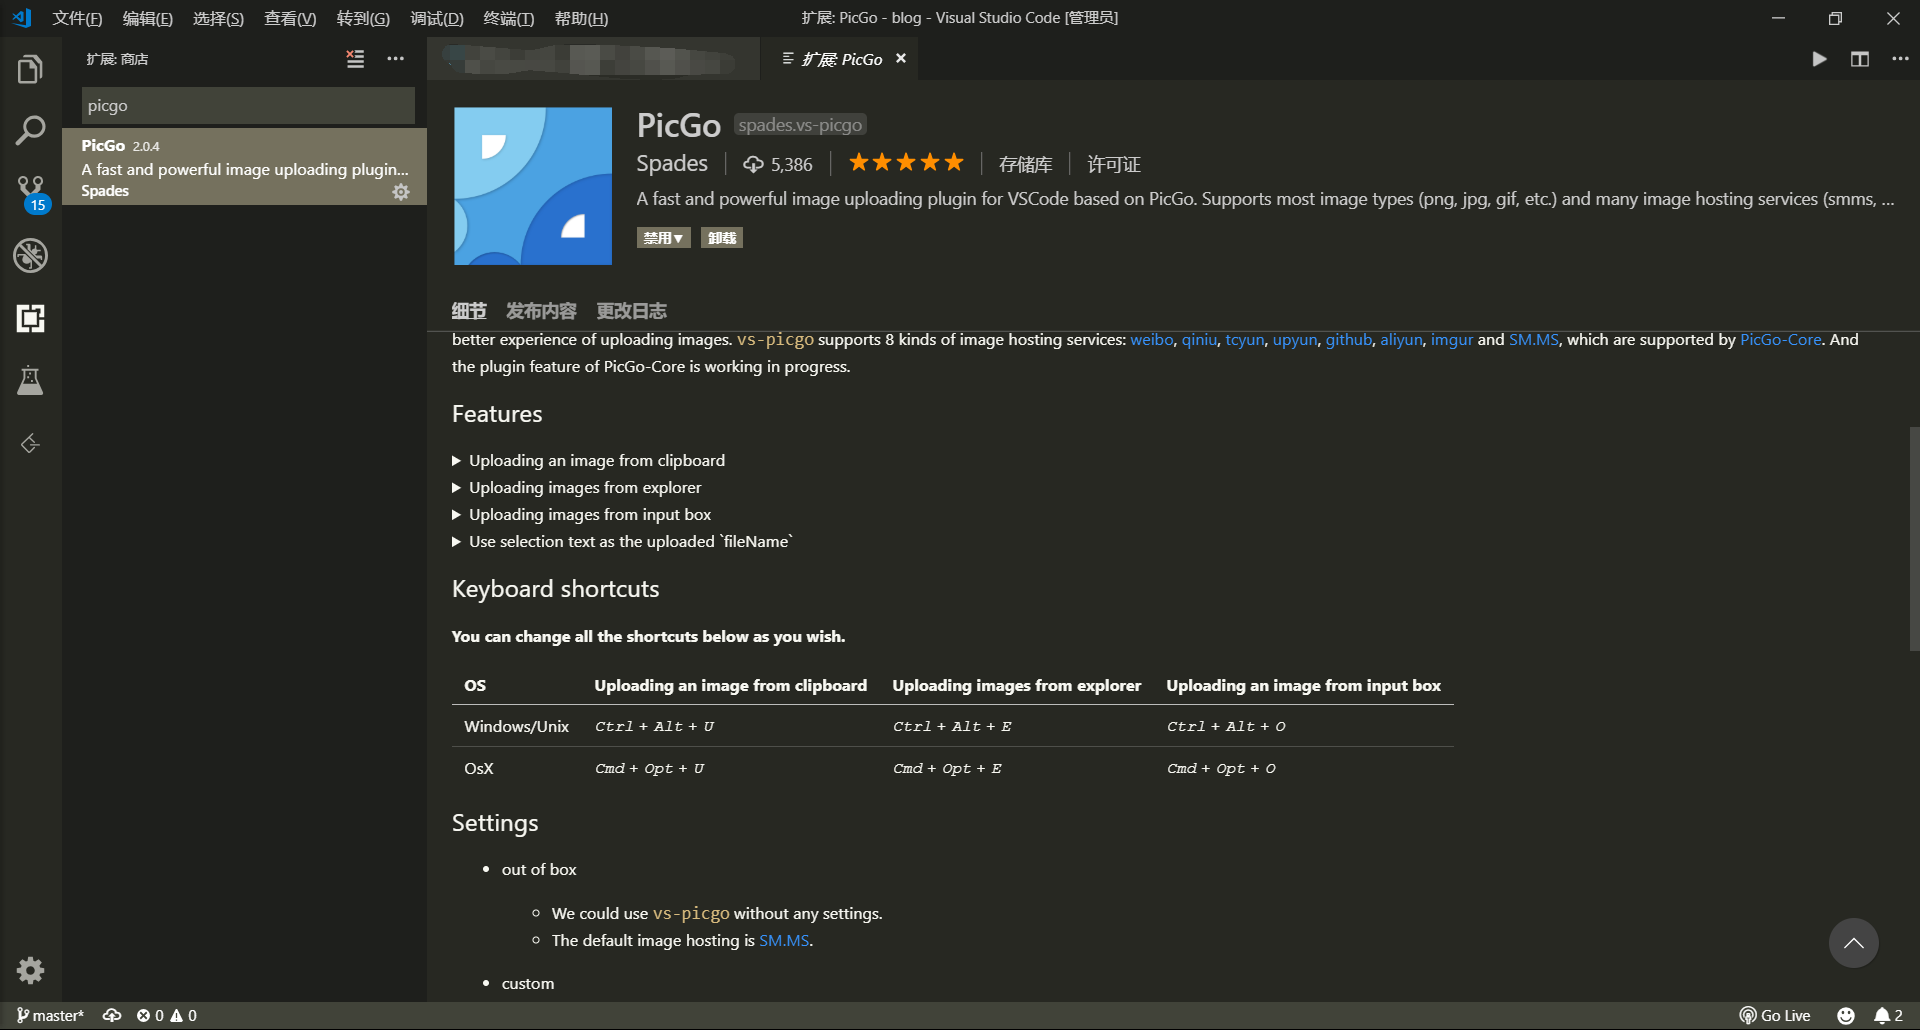Switch to the 发布内容 tab
Viewport: 1920px width, 1030px height.
(541, 311)
